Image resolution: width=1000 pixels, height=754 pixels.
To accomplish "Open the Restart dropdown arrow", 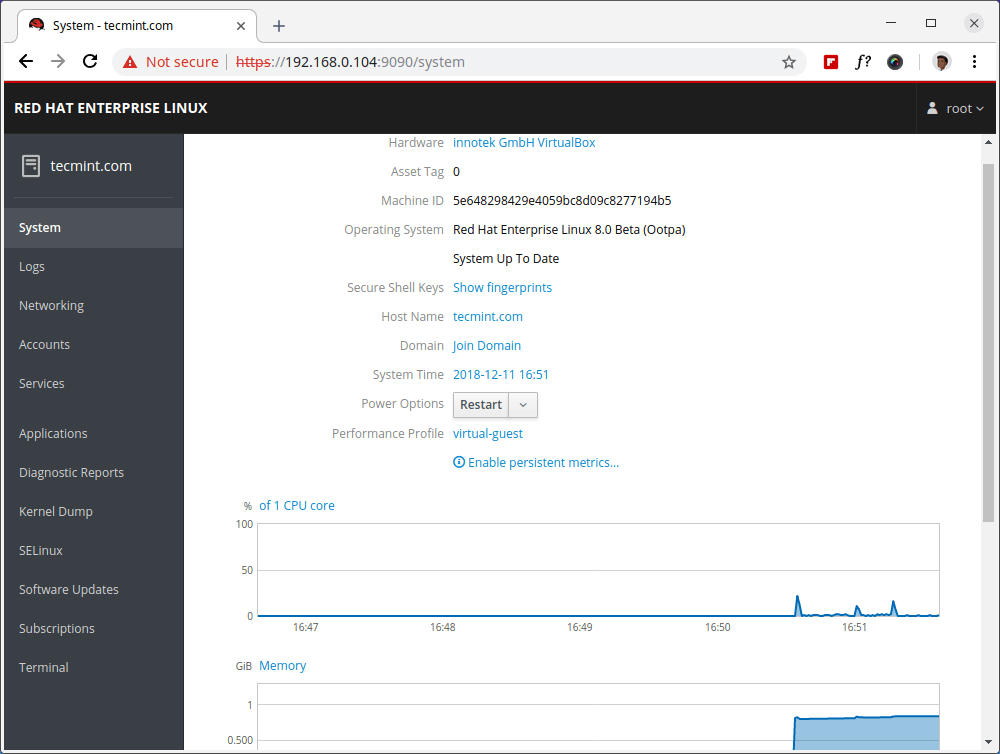I will point(524,405).
